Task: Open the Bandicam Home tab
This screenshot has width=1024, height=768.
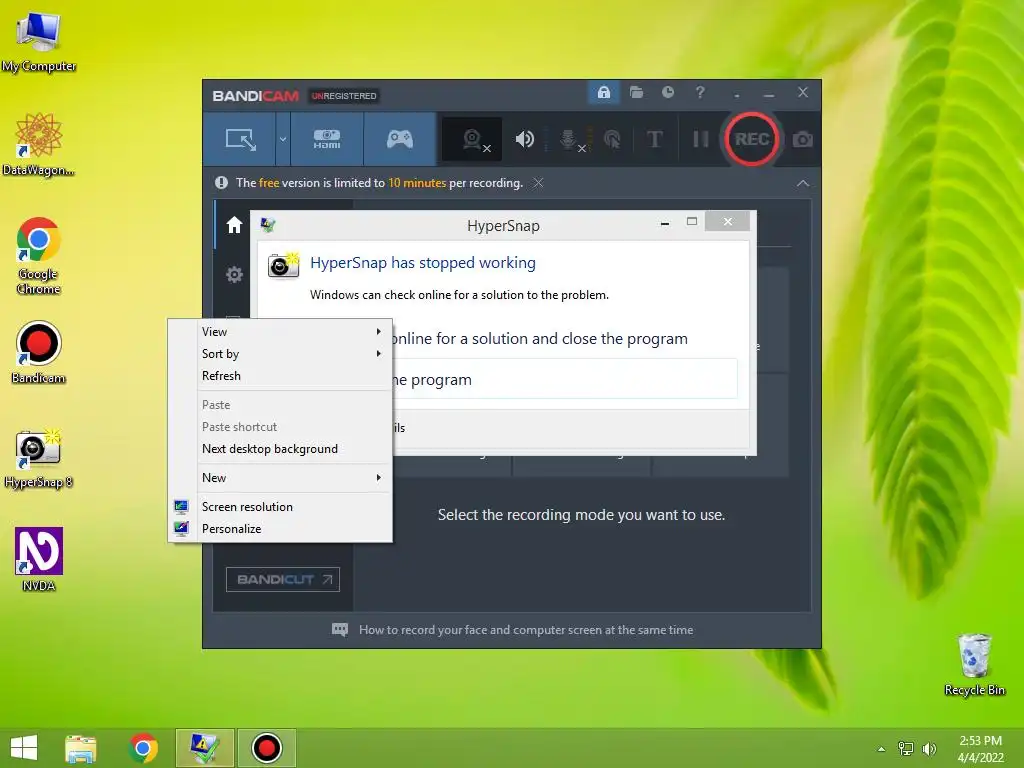Action: (234, 225)
